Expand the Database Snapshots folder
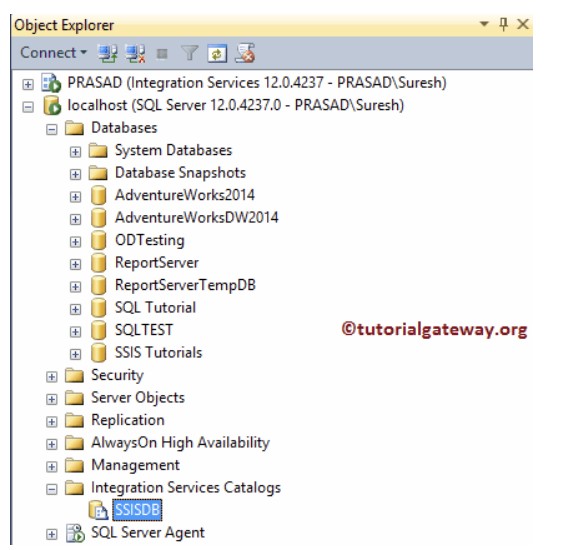Screen dimensions: 585x550 click(75, 174)
